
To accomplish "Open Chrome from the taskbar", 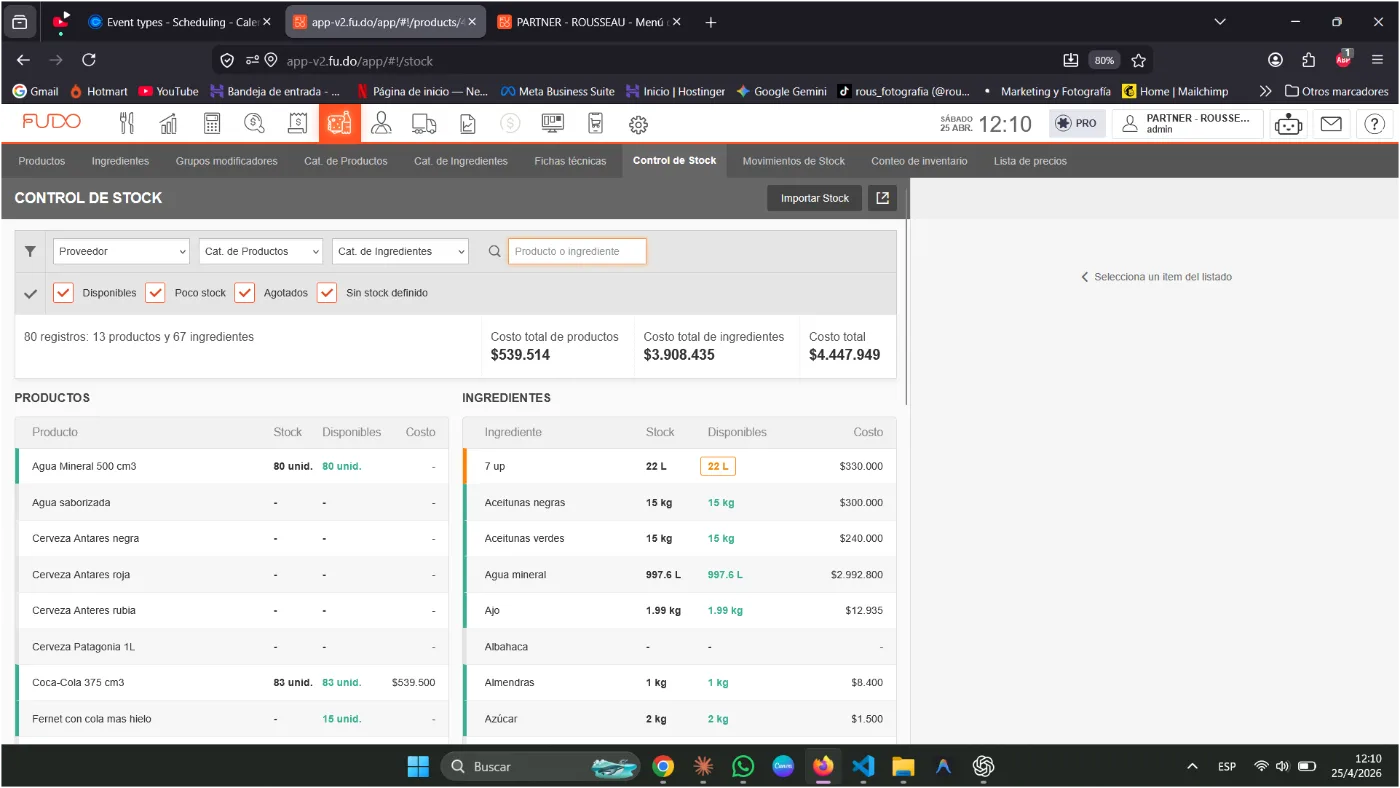I will coord(663,766).
